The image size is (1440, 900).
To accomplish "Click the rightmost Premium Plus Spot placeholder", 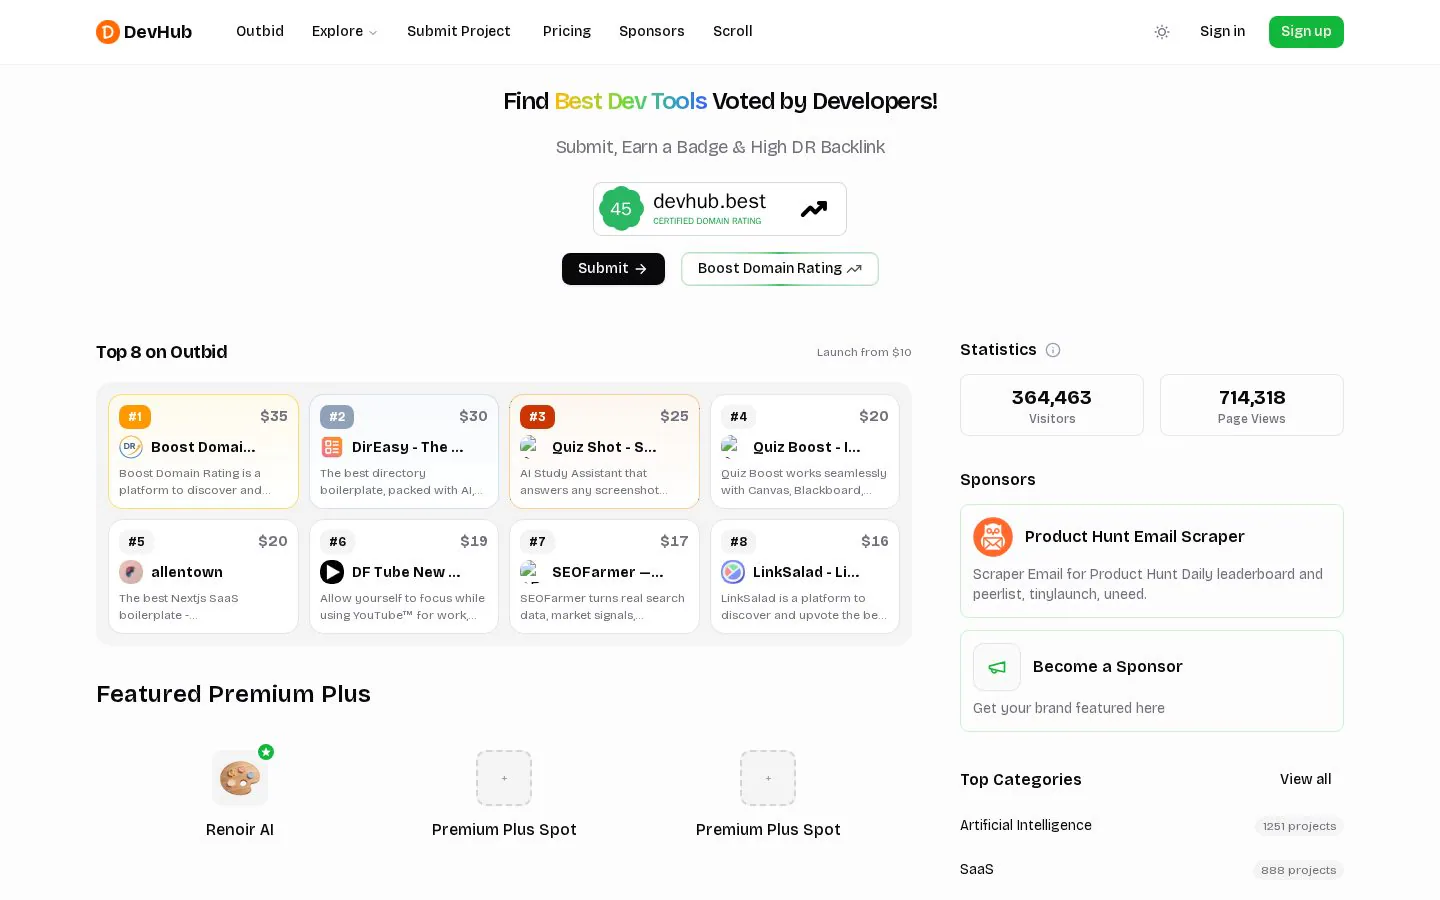I will (768, 778).
